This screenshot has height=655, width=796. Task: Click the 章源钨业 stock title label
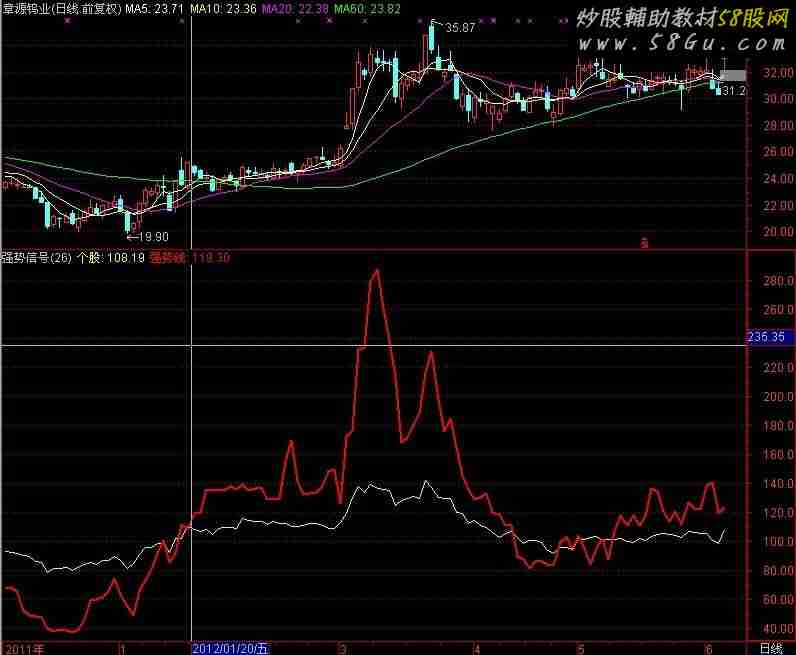point(28,8)
